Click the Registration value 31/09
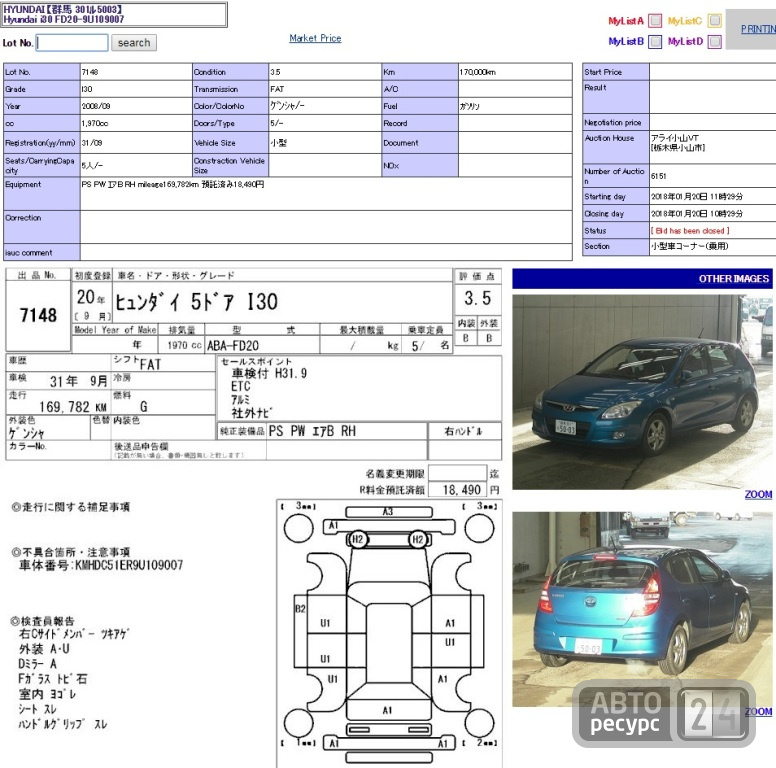 (x=92, y=143)
